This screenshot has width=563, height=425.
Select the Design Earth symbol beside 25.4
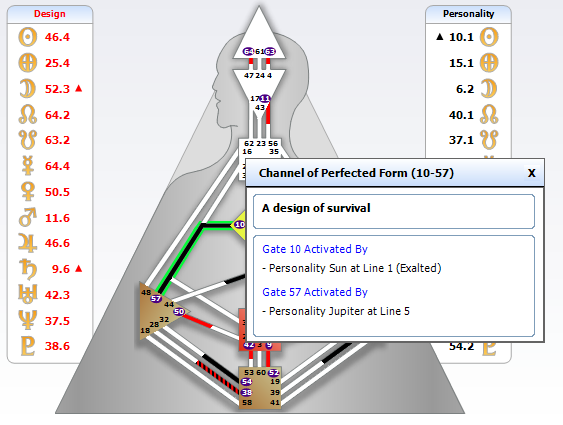28,63
